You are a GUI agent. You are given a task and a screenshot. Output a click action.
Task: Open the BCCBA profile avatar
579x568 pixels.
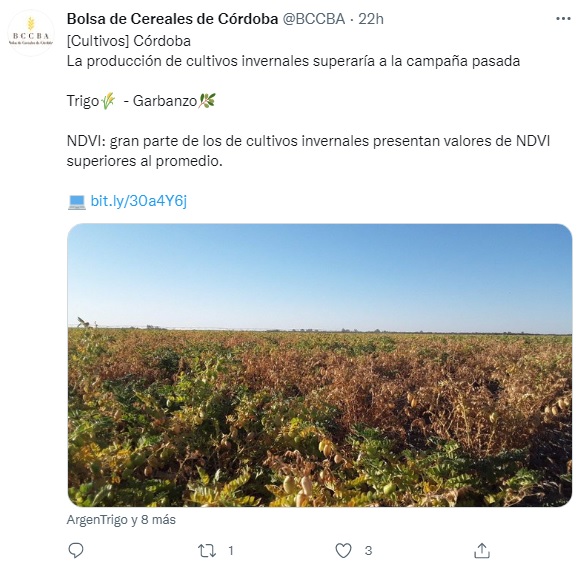coord(31,33)
